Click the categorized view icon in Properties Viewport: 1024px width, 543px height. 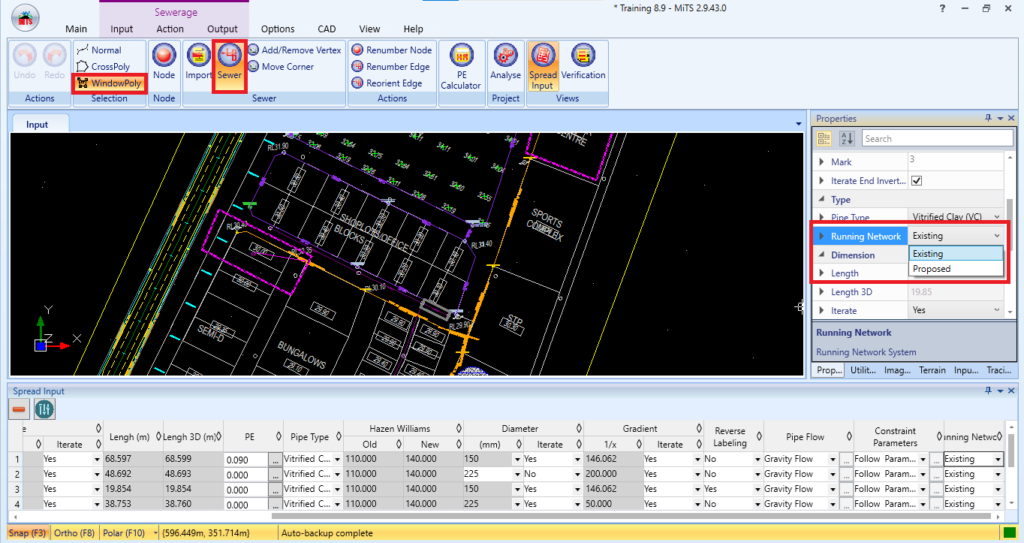pyautogui.click(x=824, y=139)
